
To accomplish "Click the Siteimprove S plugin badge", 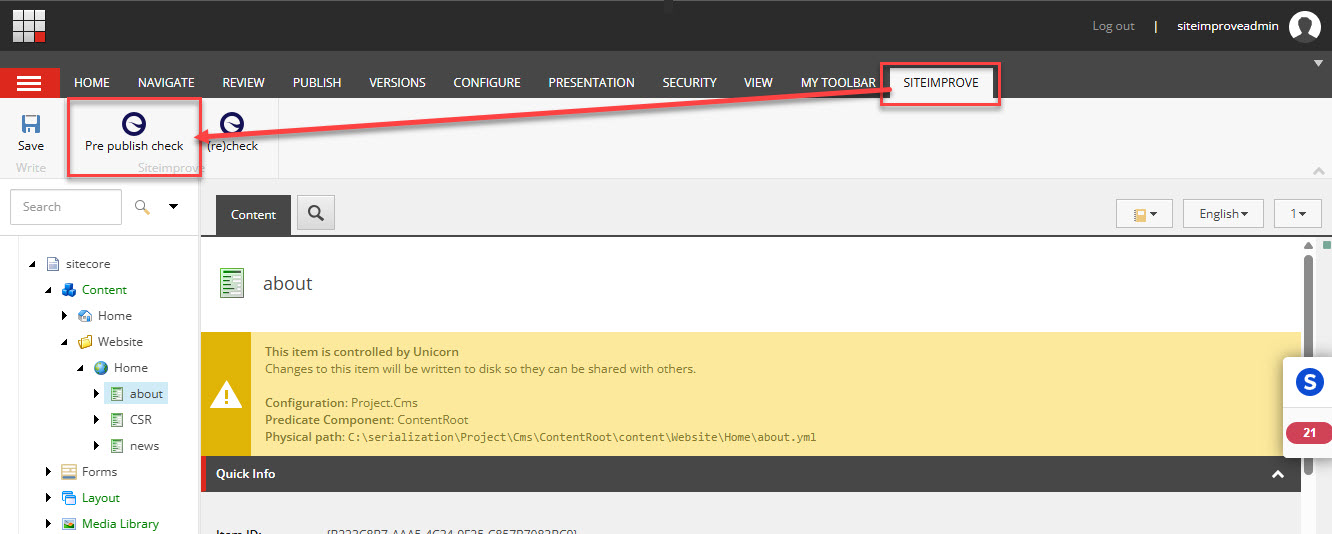I will click(1309, 381).
